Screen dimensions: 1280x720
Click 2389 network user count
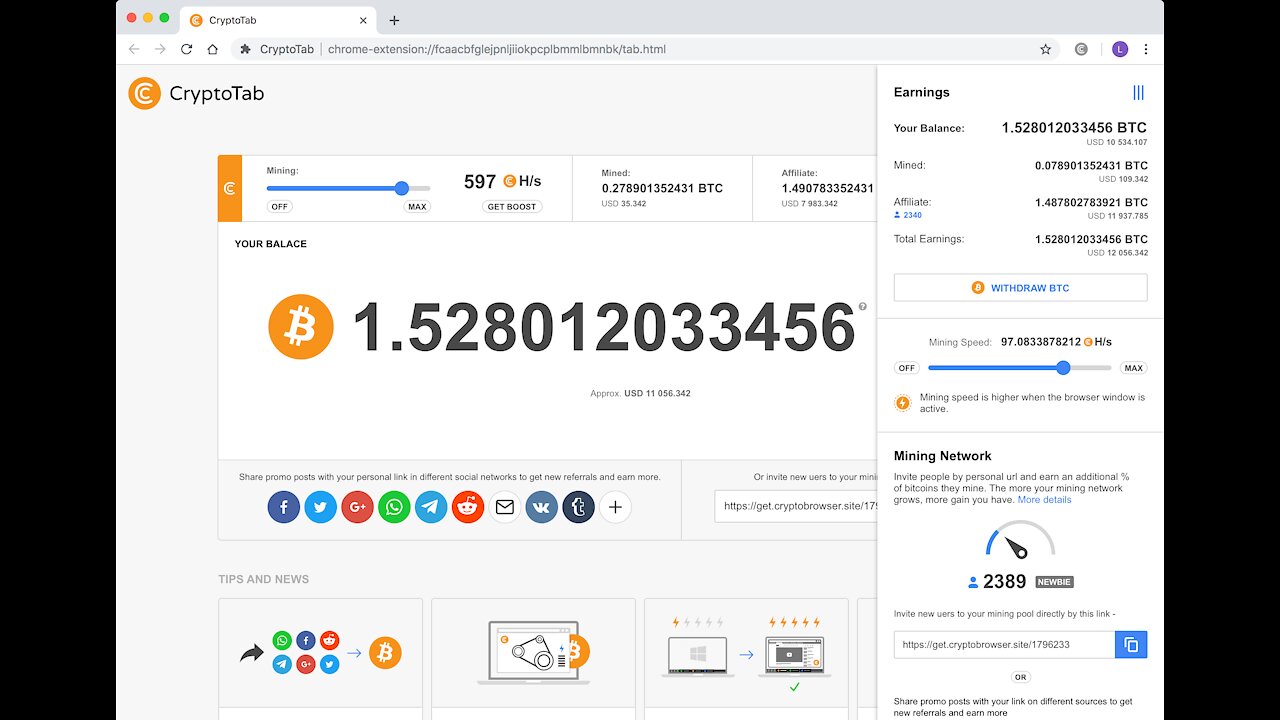[1004, 582]
